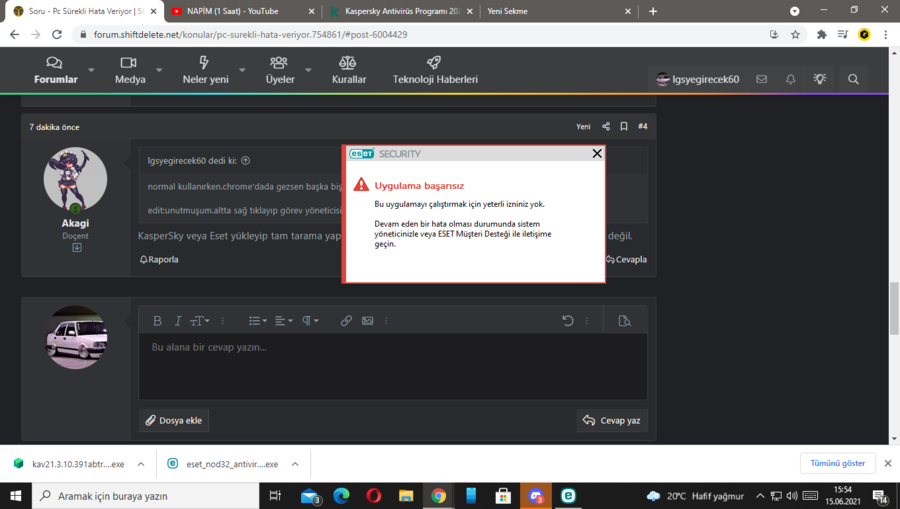
Task: Open the font size dropdown in editor
Action: (x=199, y=321)
